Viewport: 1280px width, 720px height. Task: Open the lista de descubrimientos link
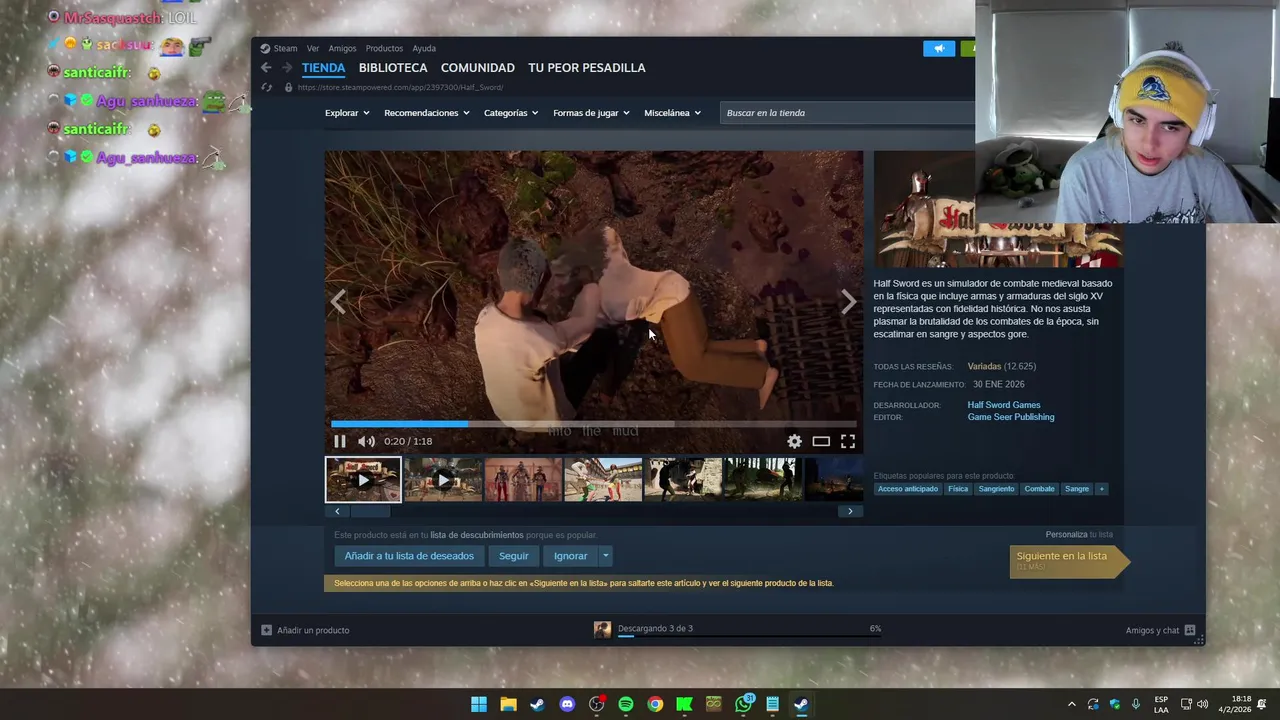[476, 535]
